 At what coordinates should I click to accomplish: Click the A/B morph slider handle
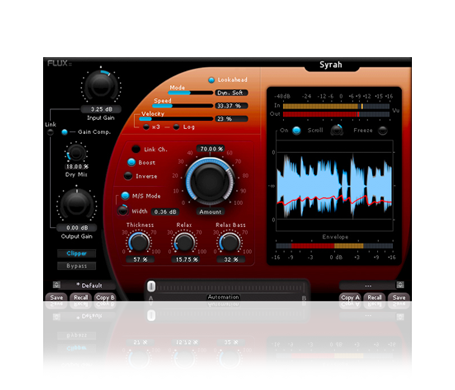[x=151, y=286]
